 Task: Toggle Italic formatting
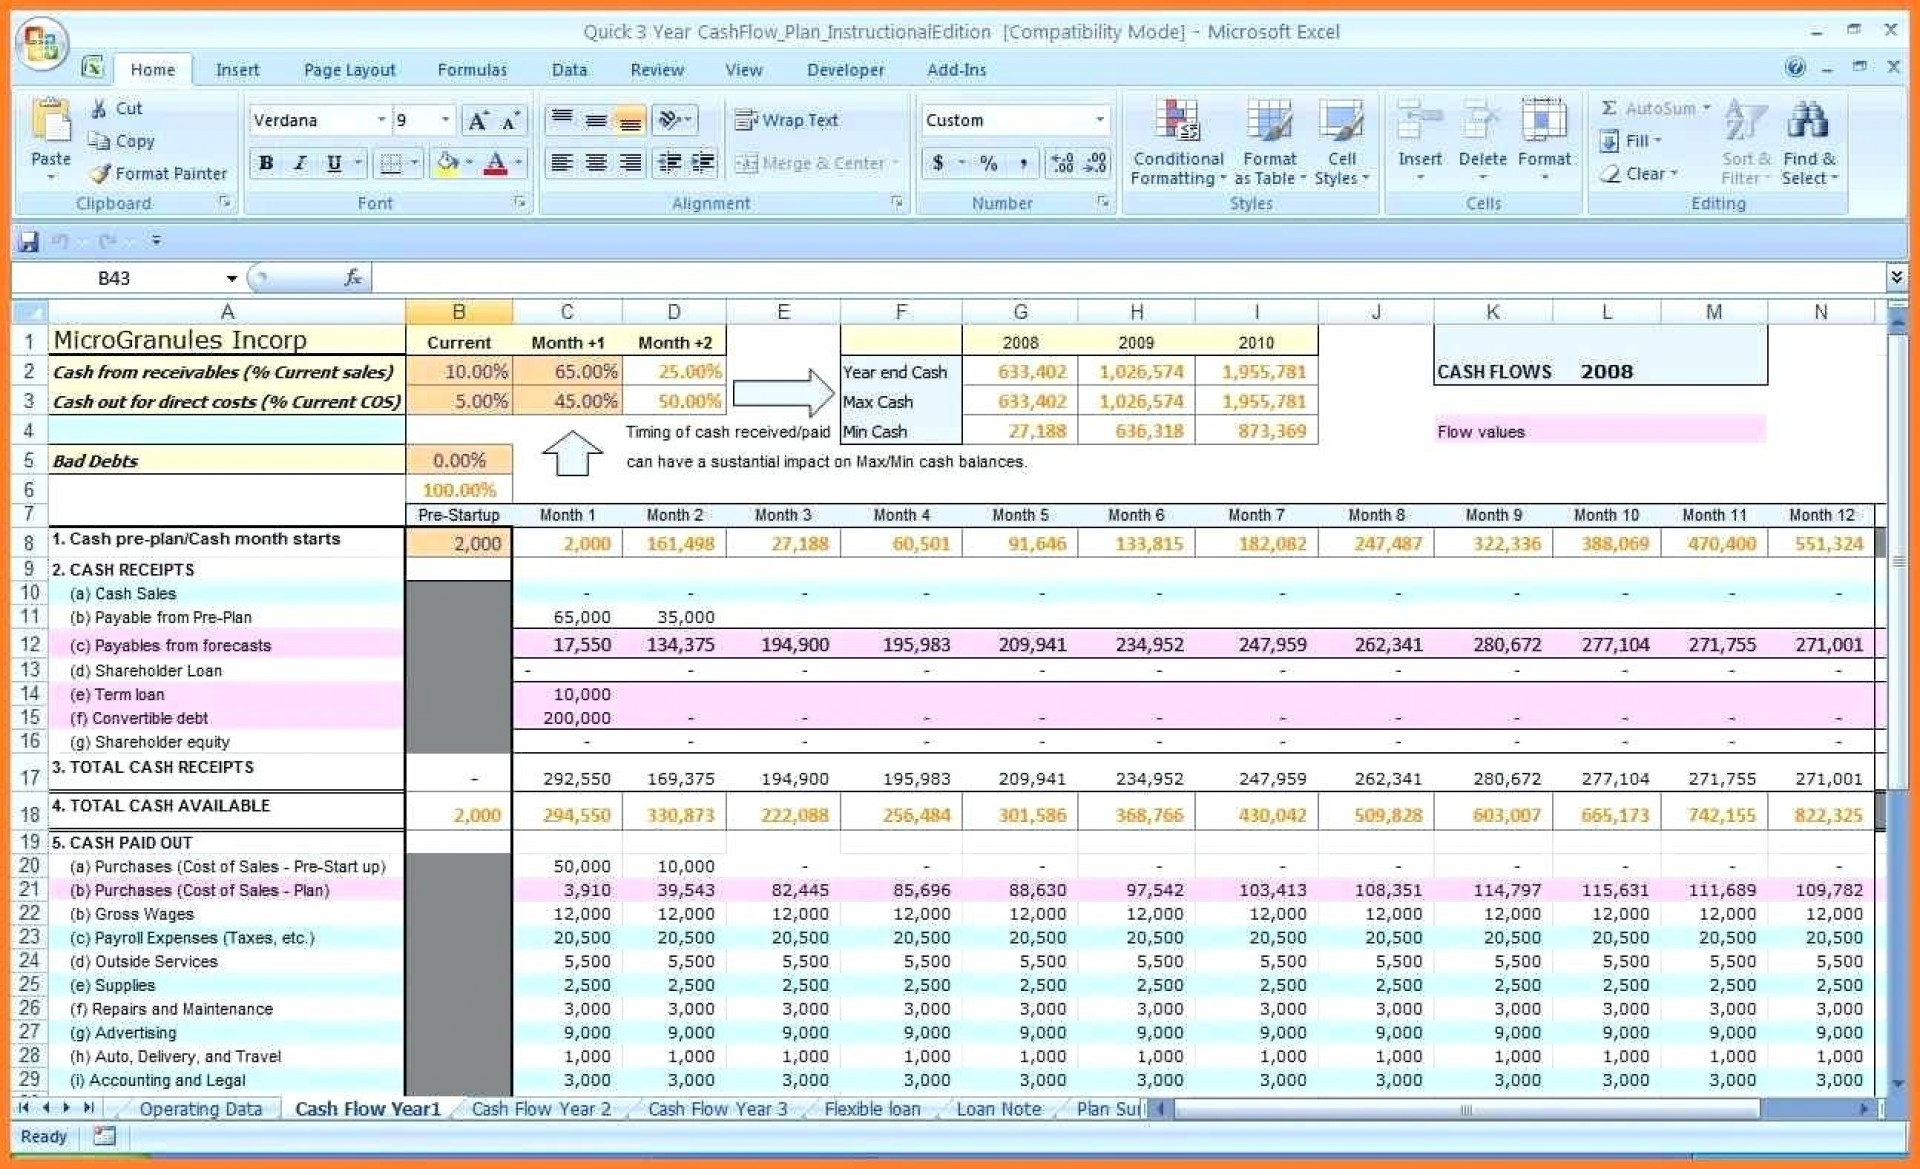(299, 163)
